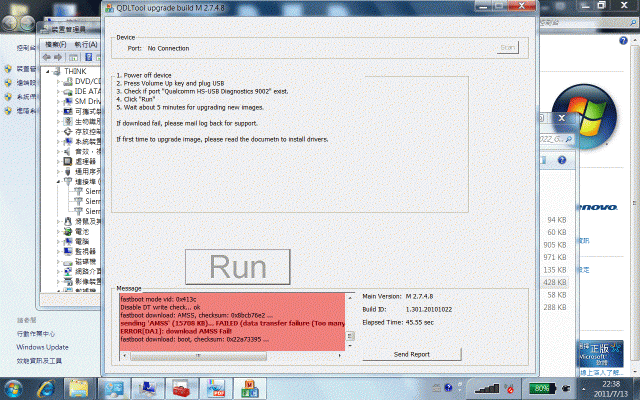The height and width of the screenshot is (400, 640).
Task: Click the show console tree toolbar icon
Action: point(73,57)
